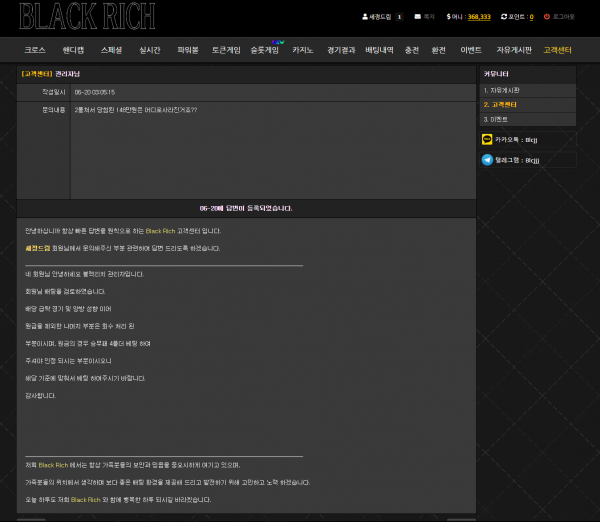
Task: Click the yellow KakaoTalk icon
Action: tap(487, 141)
